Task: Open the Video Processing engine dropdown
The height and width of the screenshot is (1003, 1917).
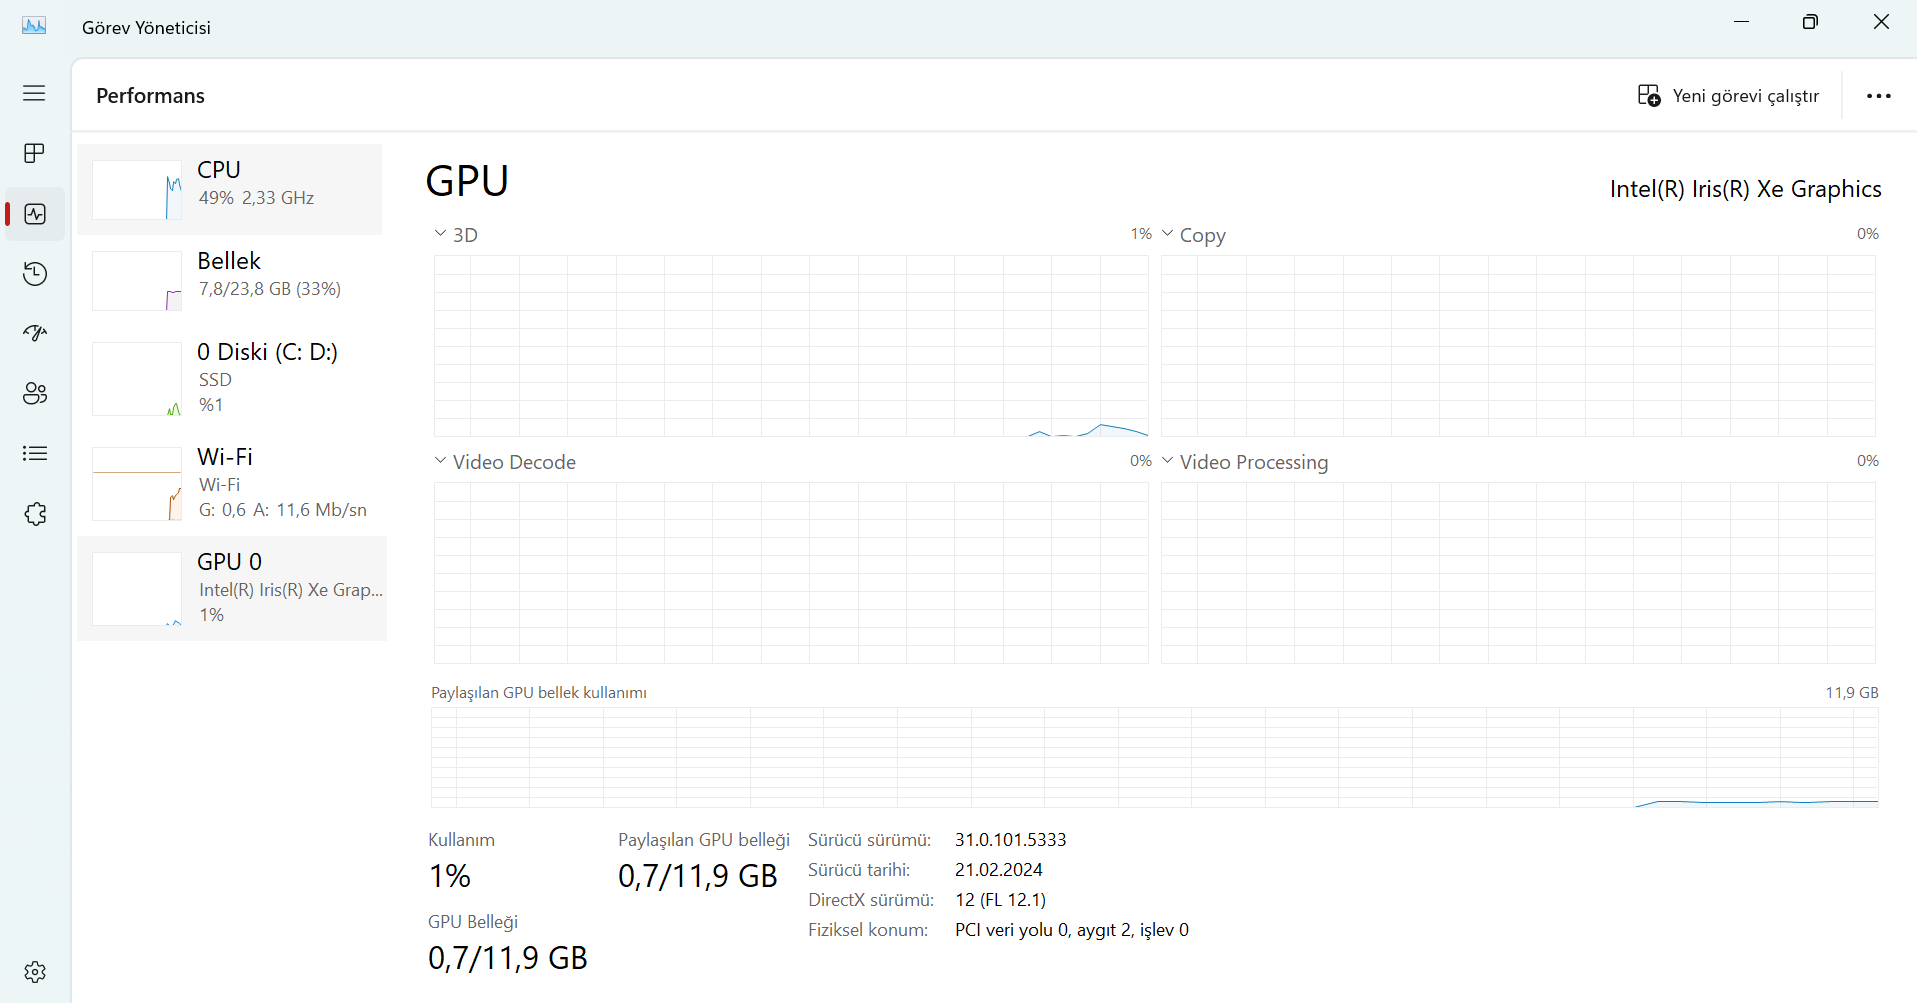Action: click(1167, 461)
